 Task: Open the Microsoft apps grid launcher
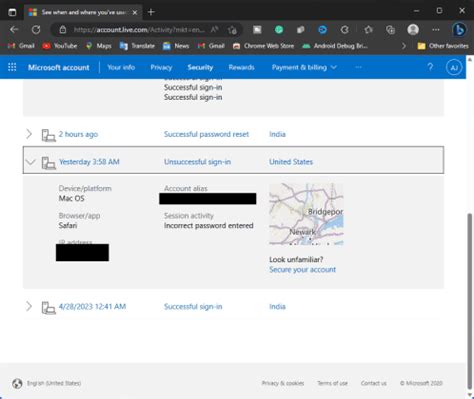[12, 67]
